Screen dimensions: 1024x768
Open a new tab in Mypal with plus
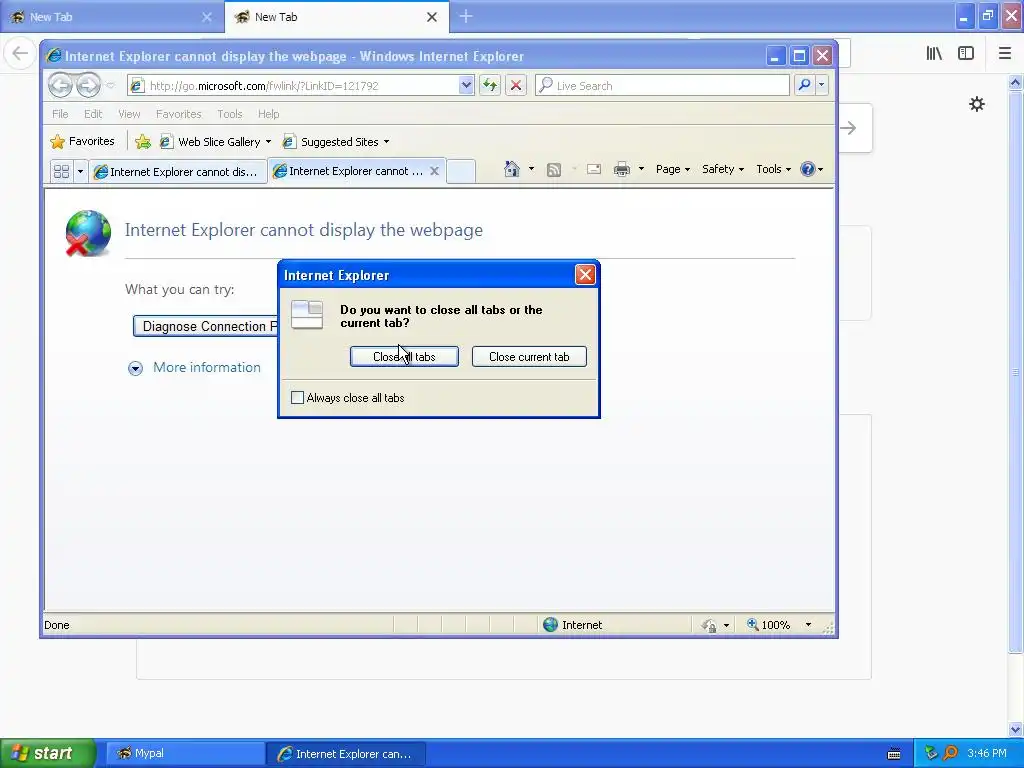click(466, 16)
